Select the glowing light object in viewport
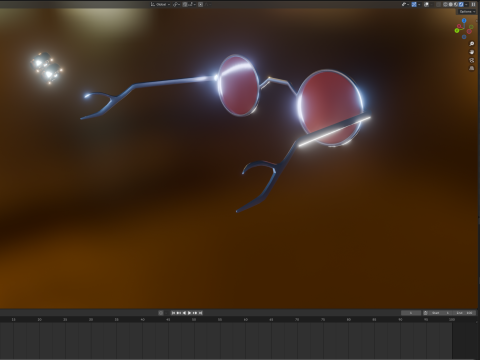Viewport: 480px width, 360px height. coord(46,68)
